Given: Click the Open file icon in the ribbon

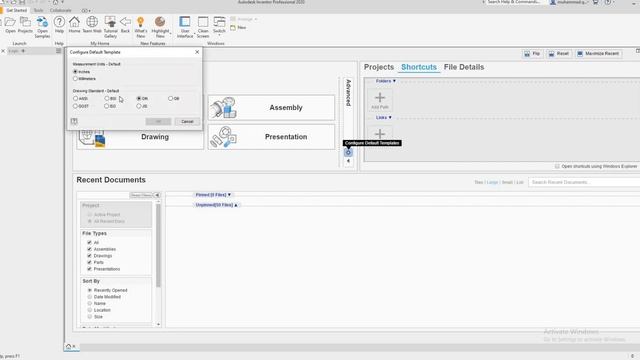Looking at the screenshot, I should coord(10,22).
